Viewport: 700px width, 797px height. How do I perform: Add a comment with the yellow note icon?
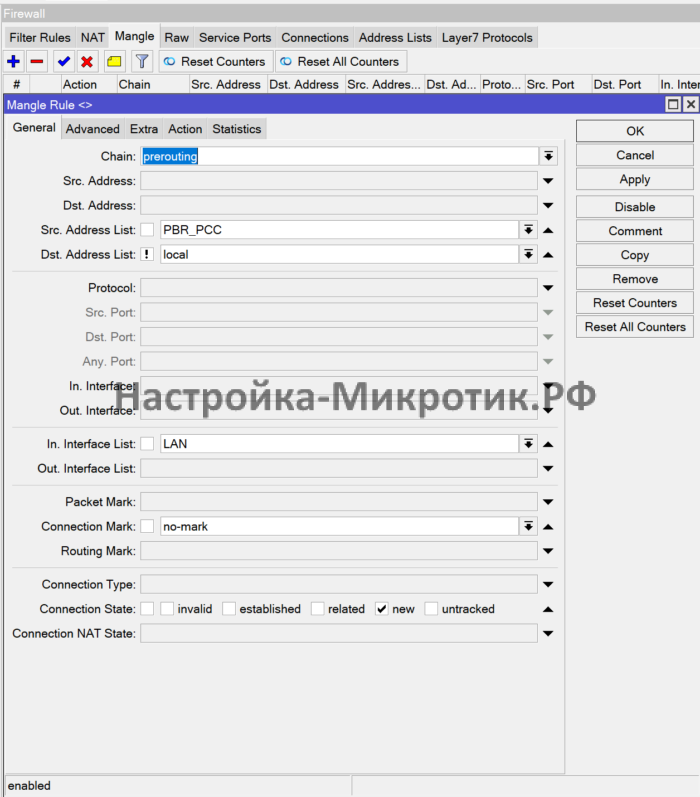[x=114, y=62]
